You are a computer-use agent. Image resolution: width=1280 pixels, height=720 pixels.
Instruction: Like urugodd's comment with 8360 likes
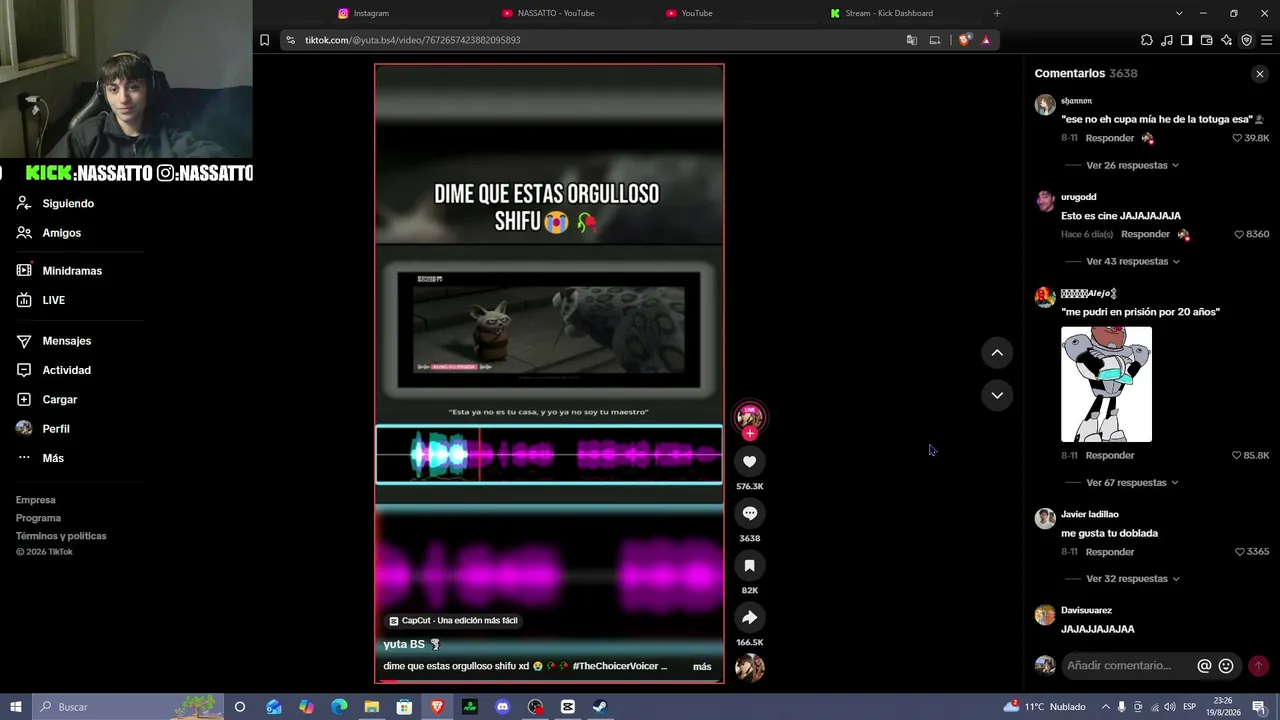tap(1239, 234)
